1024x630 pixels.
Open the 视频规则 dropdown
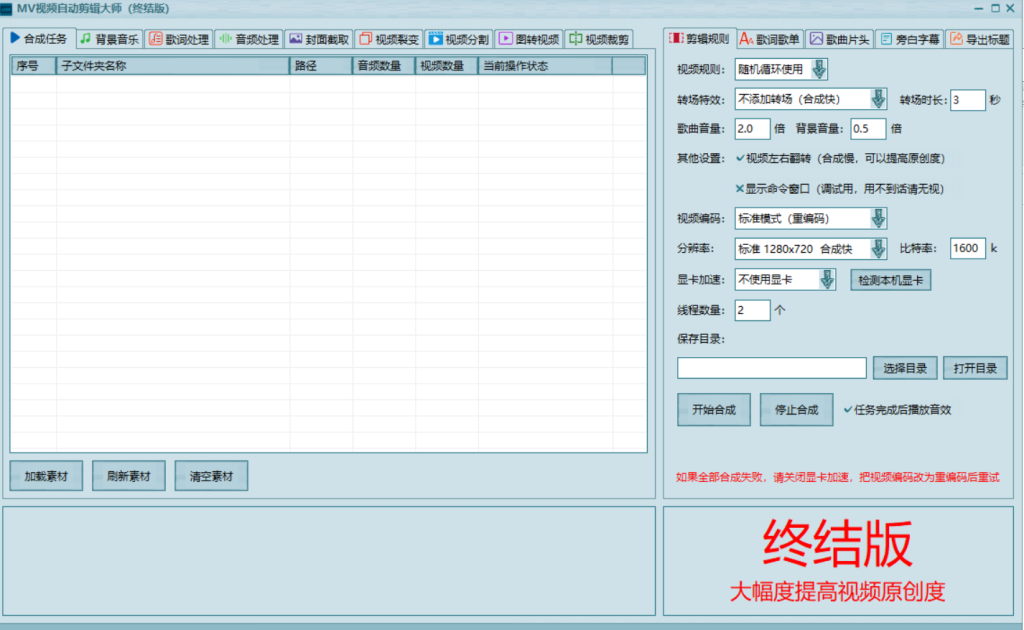[819, 69]
